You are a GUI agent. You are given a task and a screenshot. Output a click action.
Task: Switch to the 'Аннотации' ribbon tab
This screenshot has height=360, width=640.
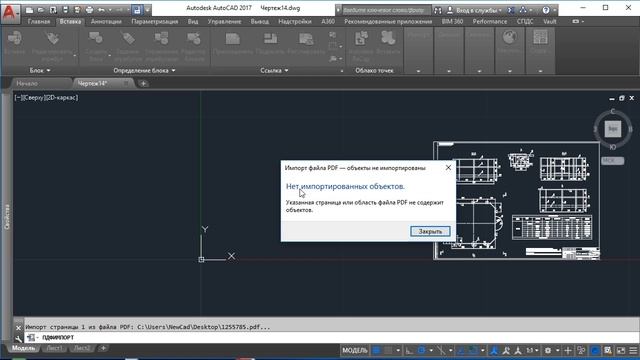pyautogui.click(x=106, y=21)
